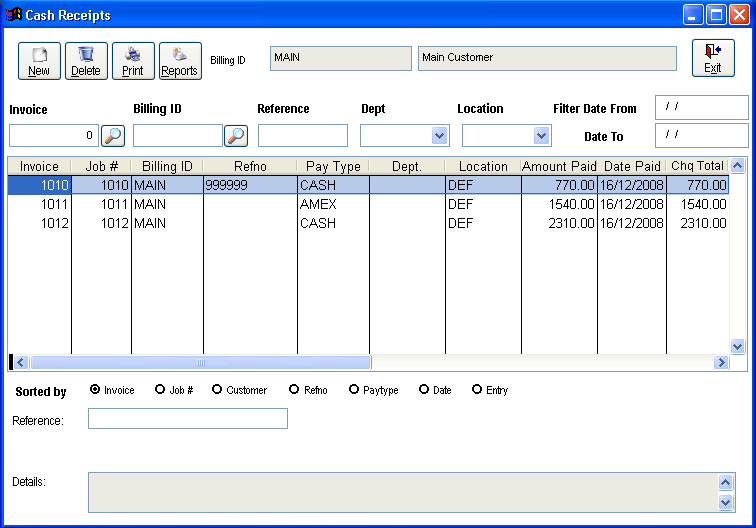Select the Job # sort radio button
756x528 pixels.
[160, 390]
